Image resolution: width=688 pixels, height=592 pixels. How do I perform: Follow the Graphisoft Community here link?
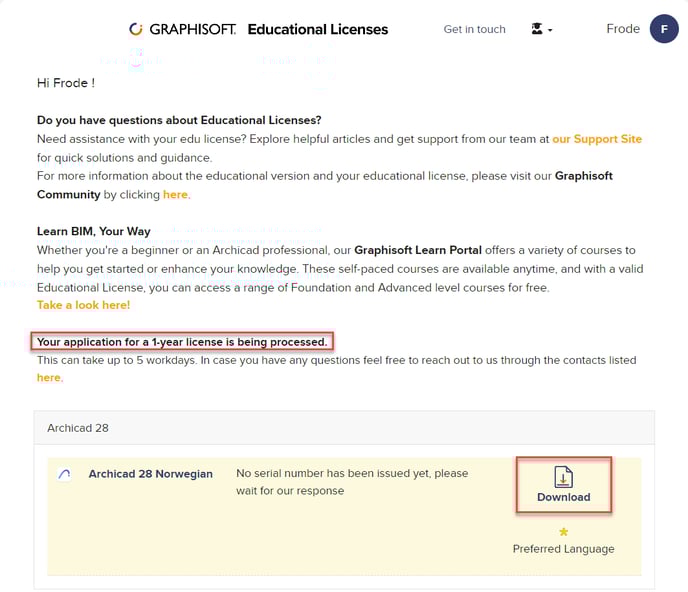pos(176,194)
